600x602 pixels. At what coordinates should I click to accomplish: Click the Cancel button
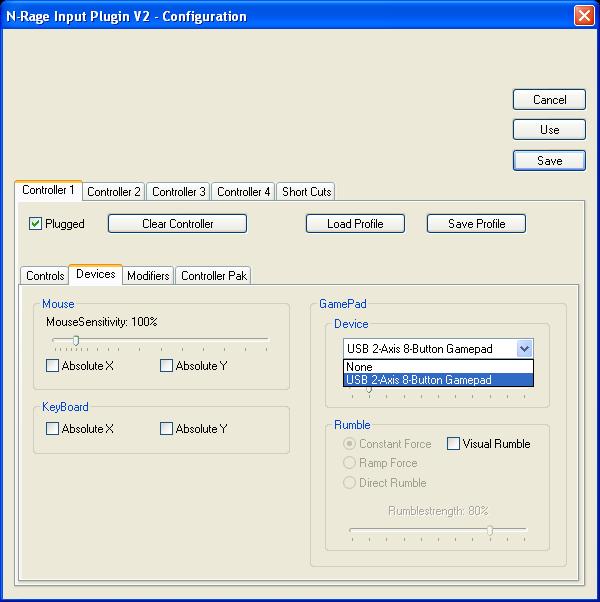[x=549, y=100]
